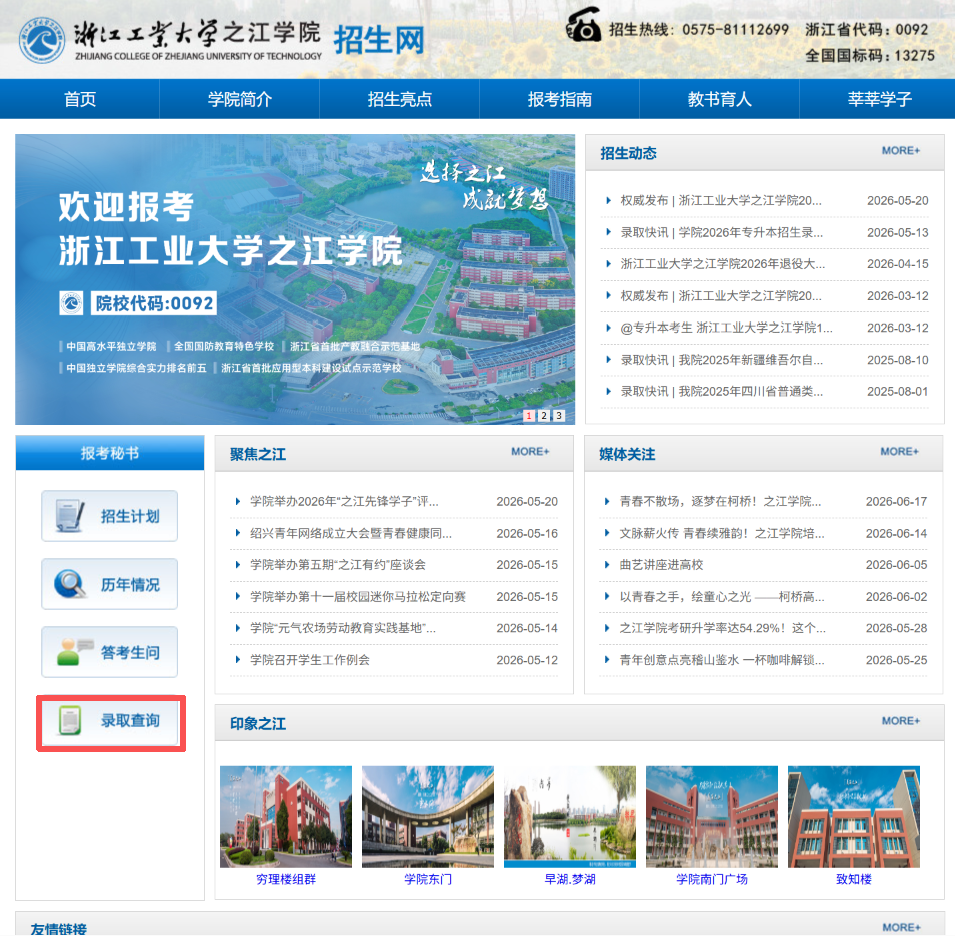Open article 文脉薪火传 青春续雅韵！
Screen dimensions: 955x937
click(722, 533)
